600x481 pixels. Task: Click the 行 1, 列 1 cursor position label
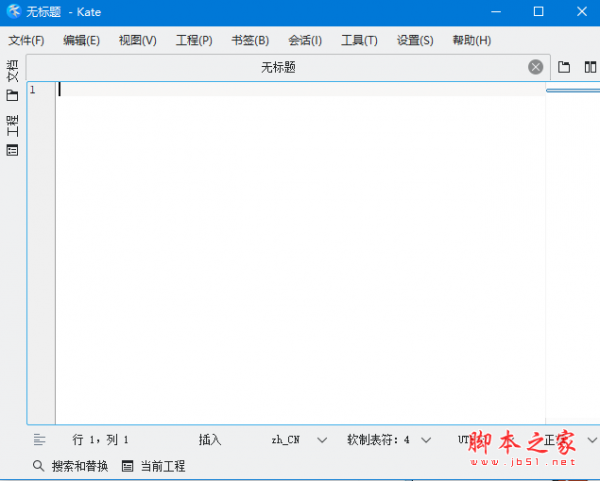point(101,439)
